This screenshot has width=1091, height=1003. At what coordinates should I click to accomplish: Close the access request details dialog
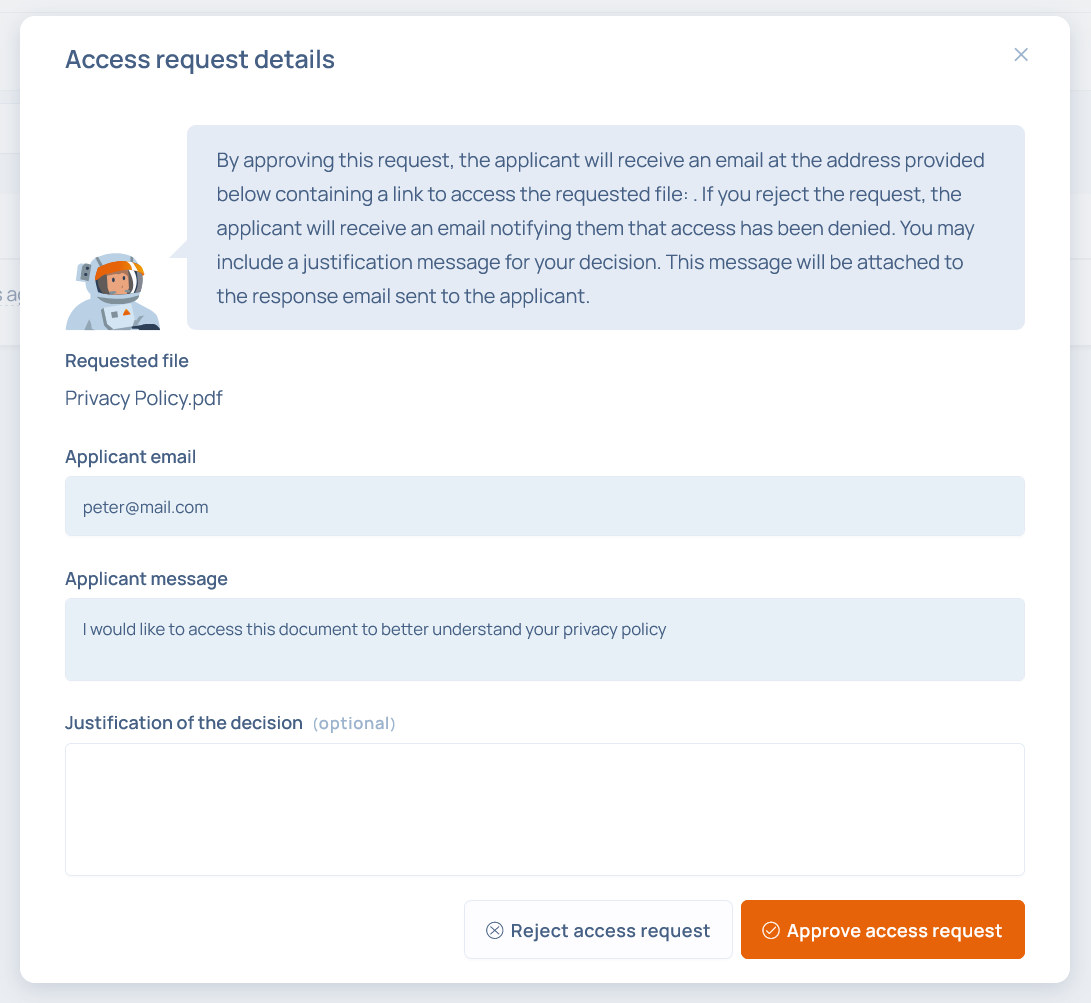(x=1021, y=55)
